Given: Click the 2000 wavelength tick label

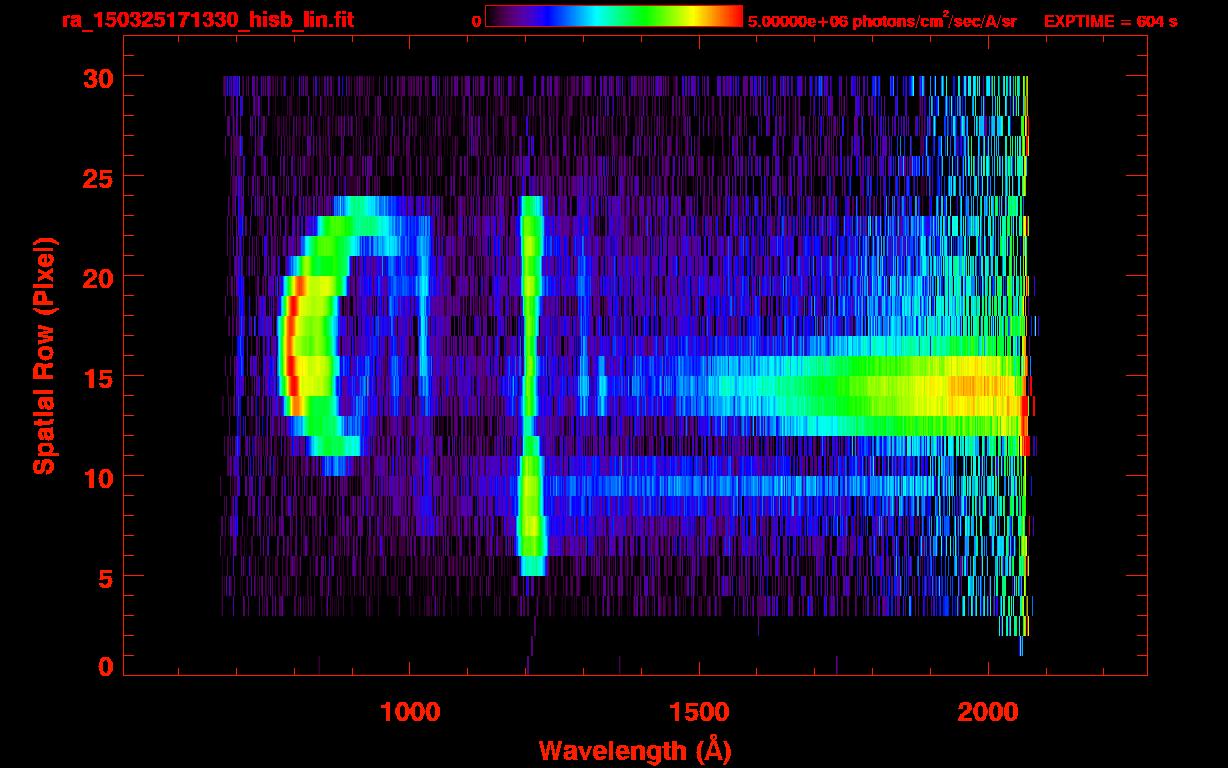Looking at the screenshot, I should click(x=988, y=712).
